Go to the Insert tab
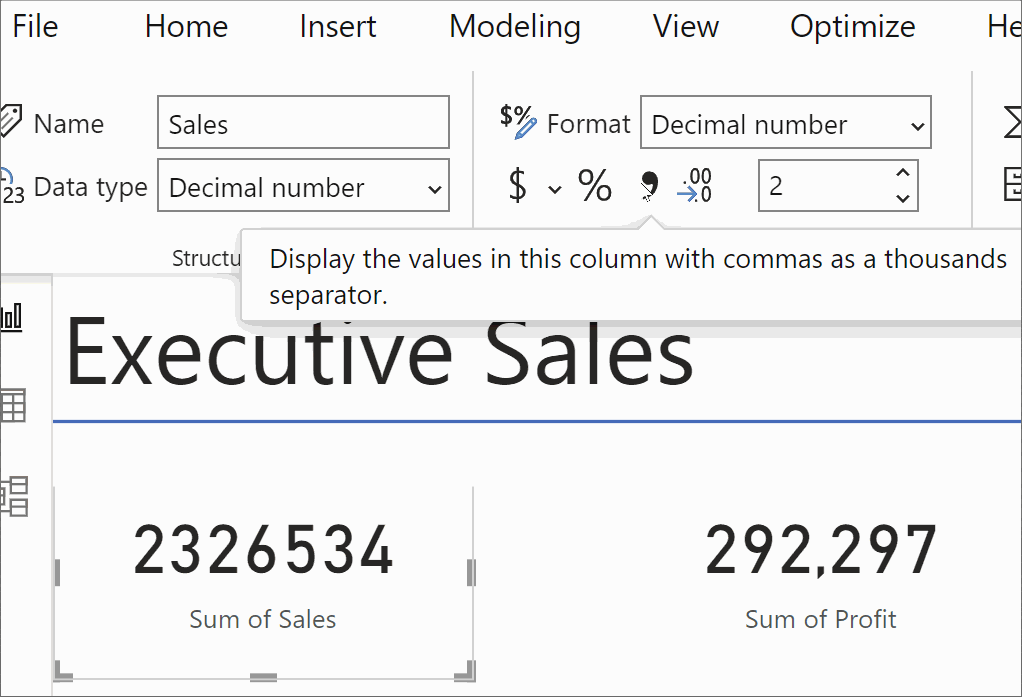The image size is (1022, 697). [x=337, y=26]
